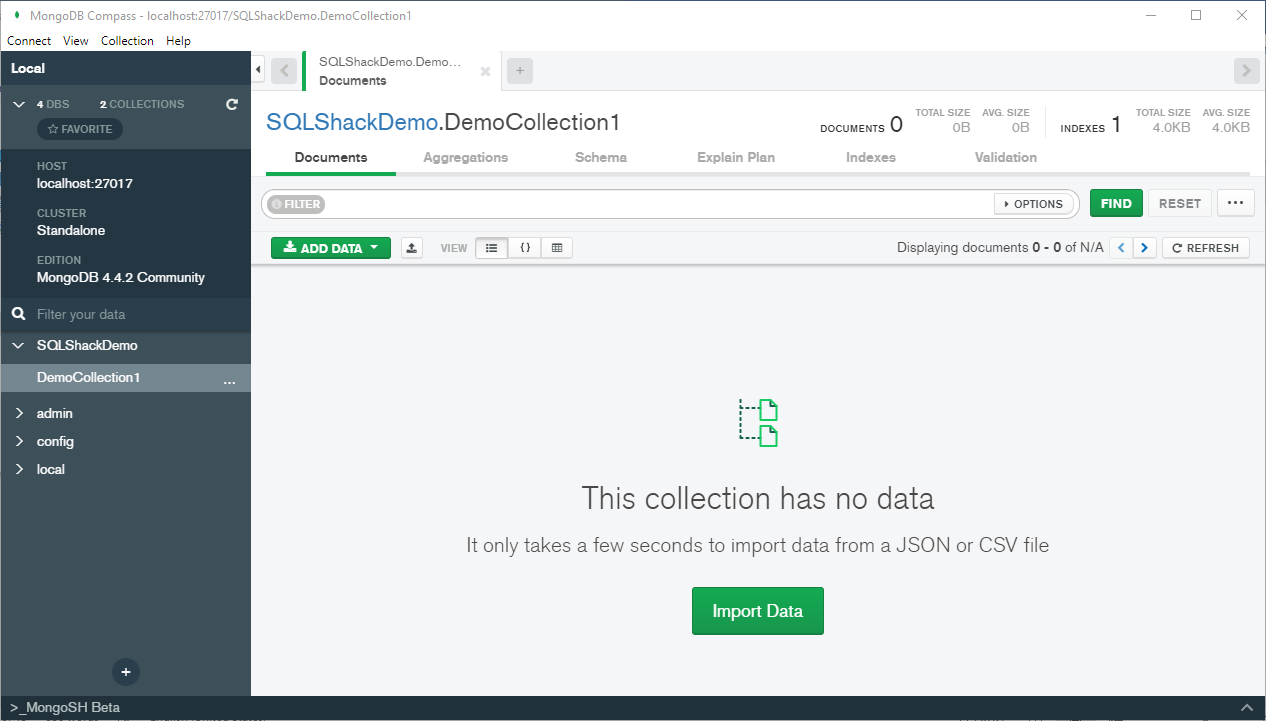
Task: Click the localhost:27017 host value
Action: 85,184
